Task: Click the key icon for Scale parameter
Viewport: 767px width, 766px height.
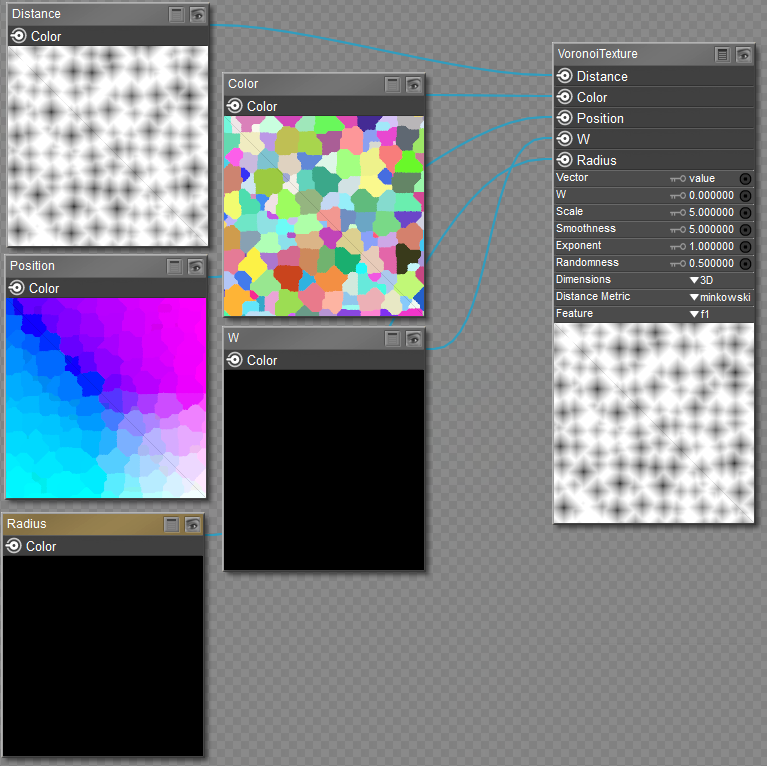Action: (677, 213)
